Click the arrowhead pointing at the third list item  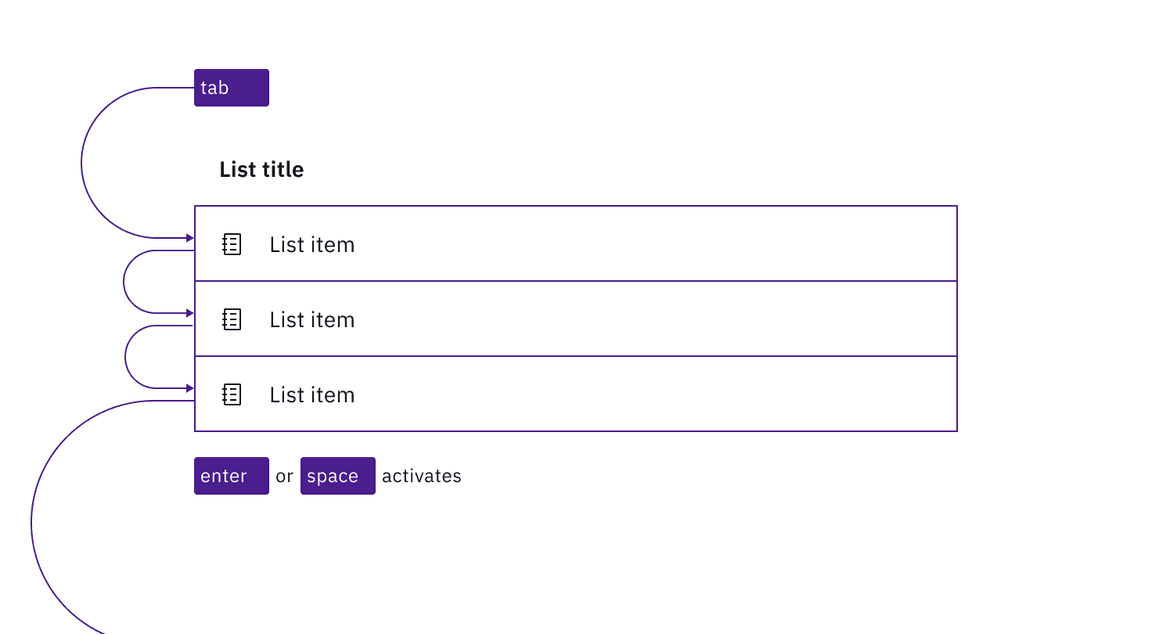click(x=189, y=388)
